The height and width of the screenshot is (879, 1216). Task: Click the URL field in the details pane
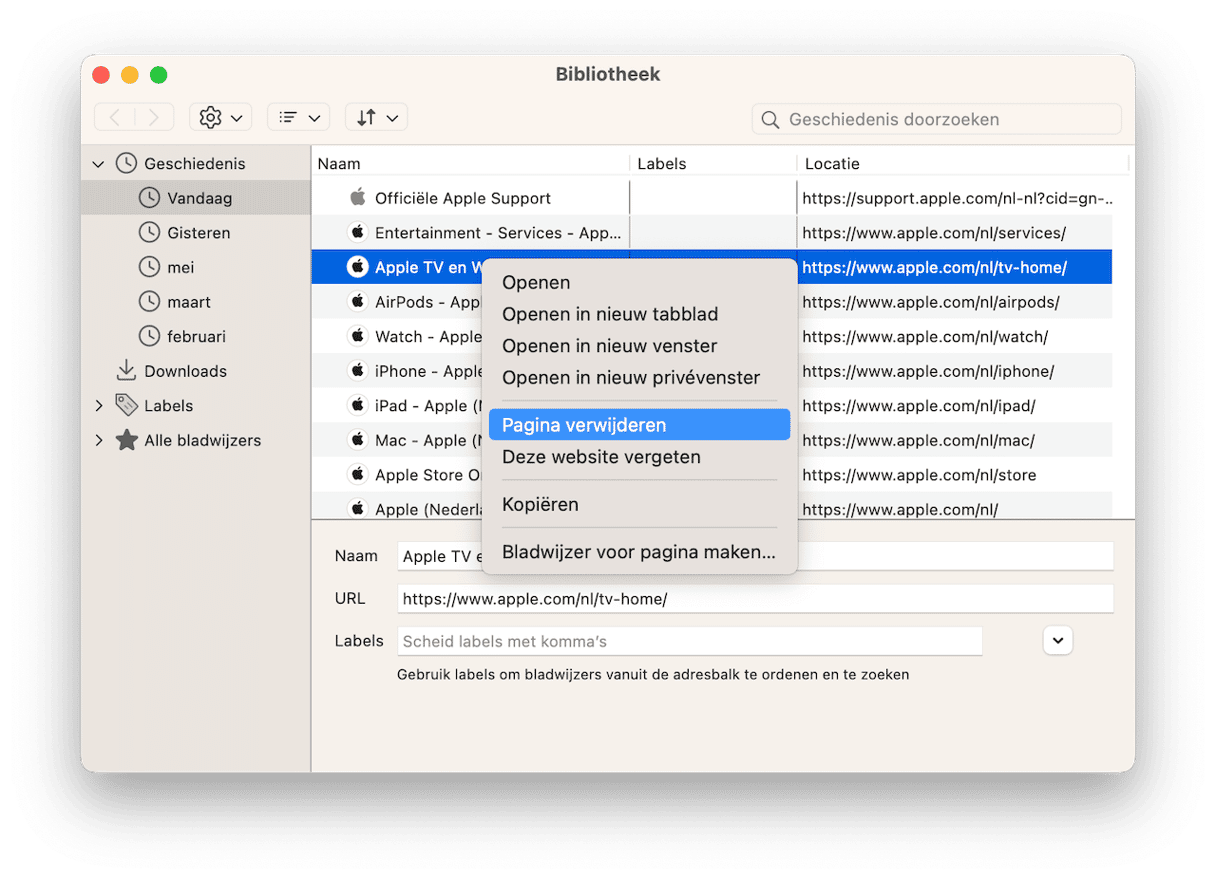[x=755, y=599]
